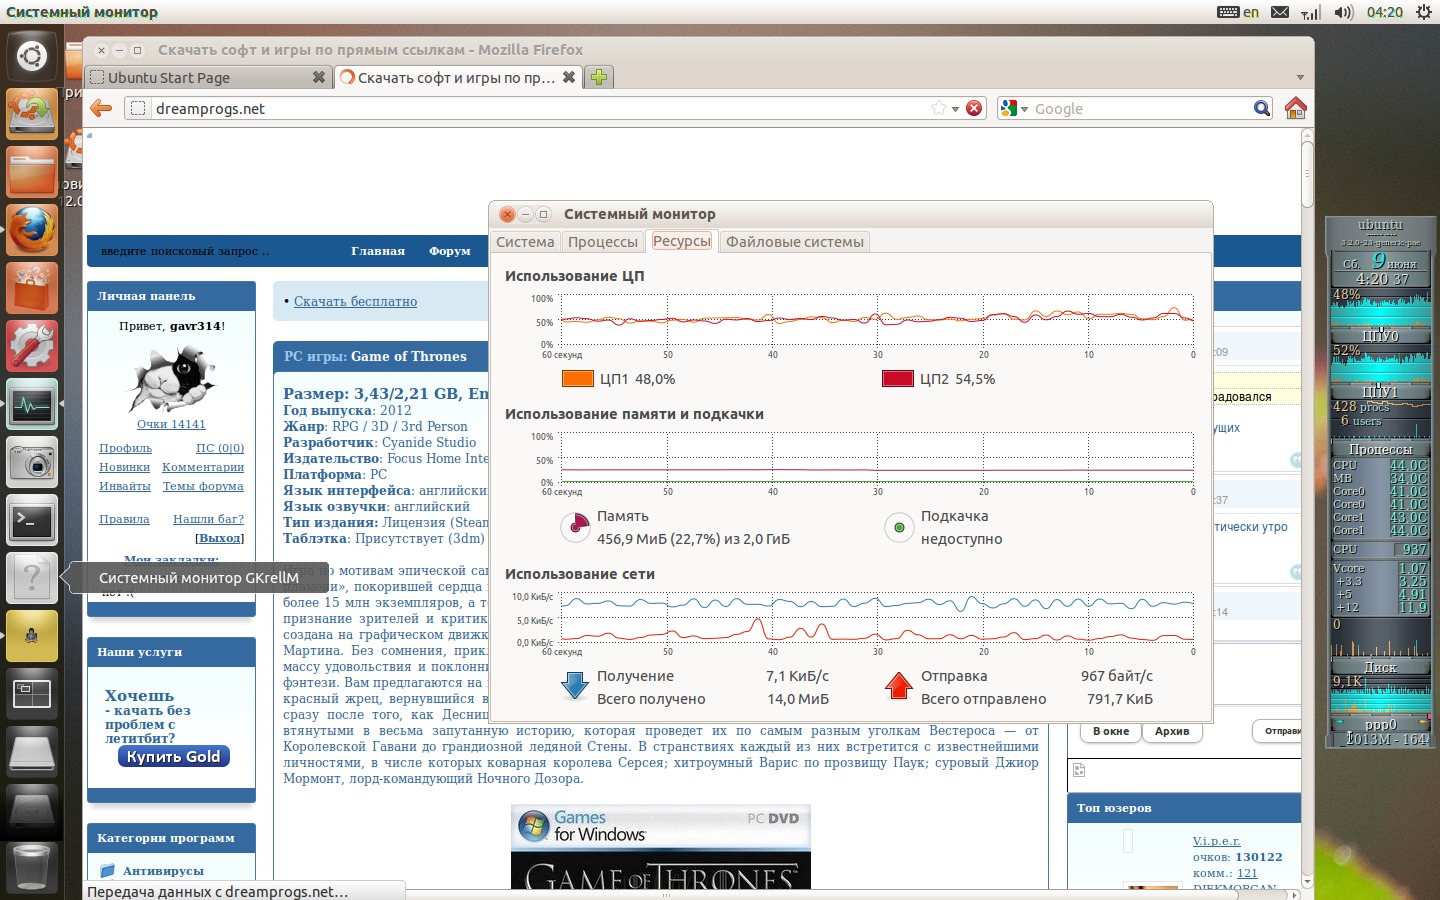Click the memory pie chart icon
1440x900 pixels.
[x=575, y=526]
